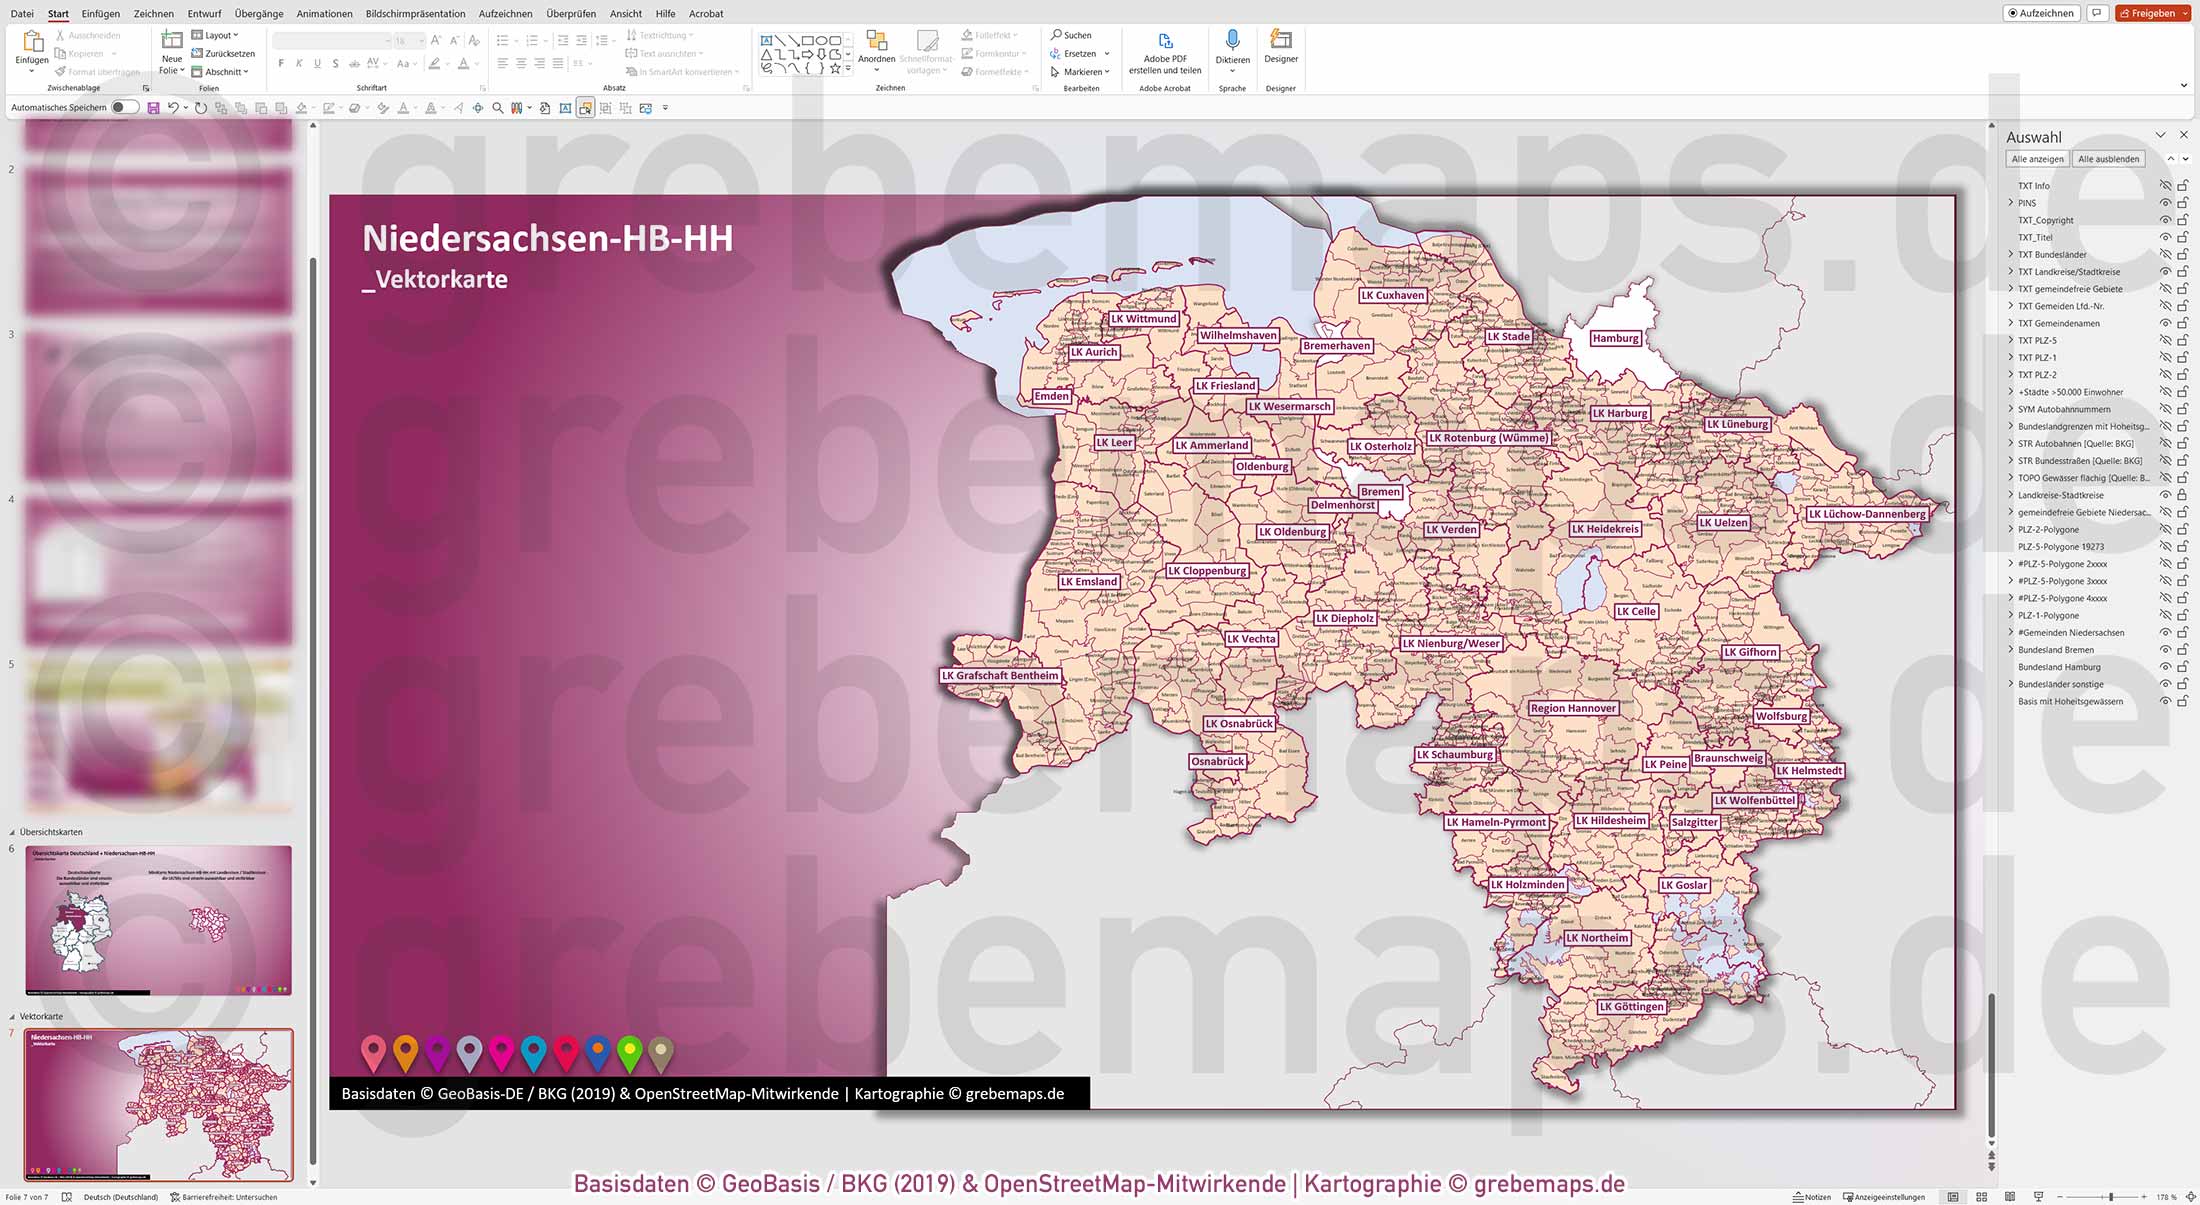
Task: Click Alle ausblenden in the Auswahl pane
Action: (2108, 158)
